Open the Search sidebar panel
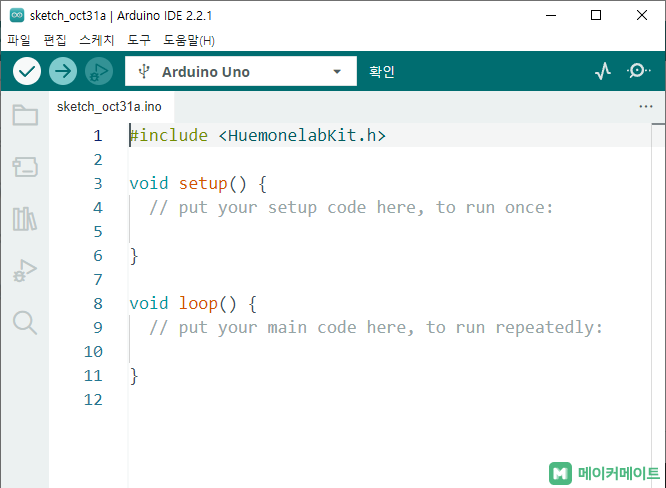 (x=25, y=322)
